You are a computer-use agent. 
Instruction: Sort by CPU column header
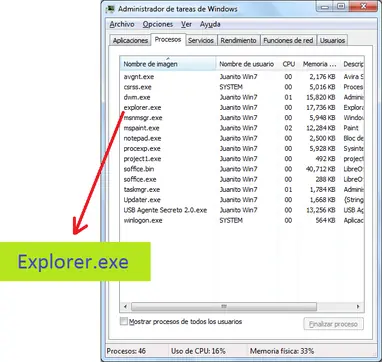click(289, 64)
